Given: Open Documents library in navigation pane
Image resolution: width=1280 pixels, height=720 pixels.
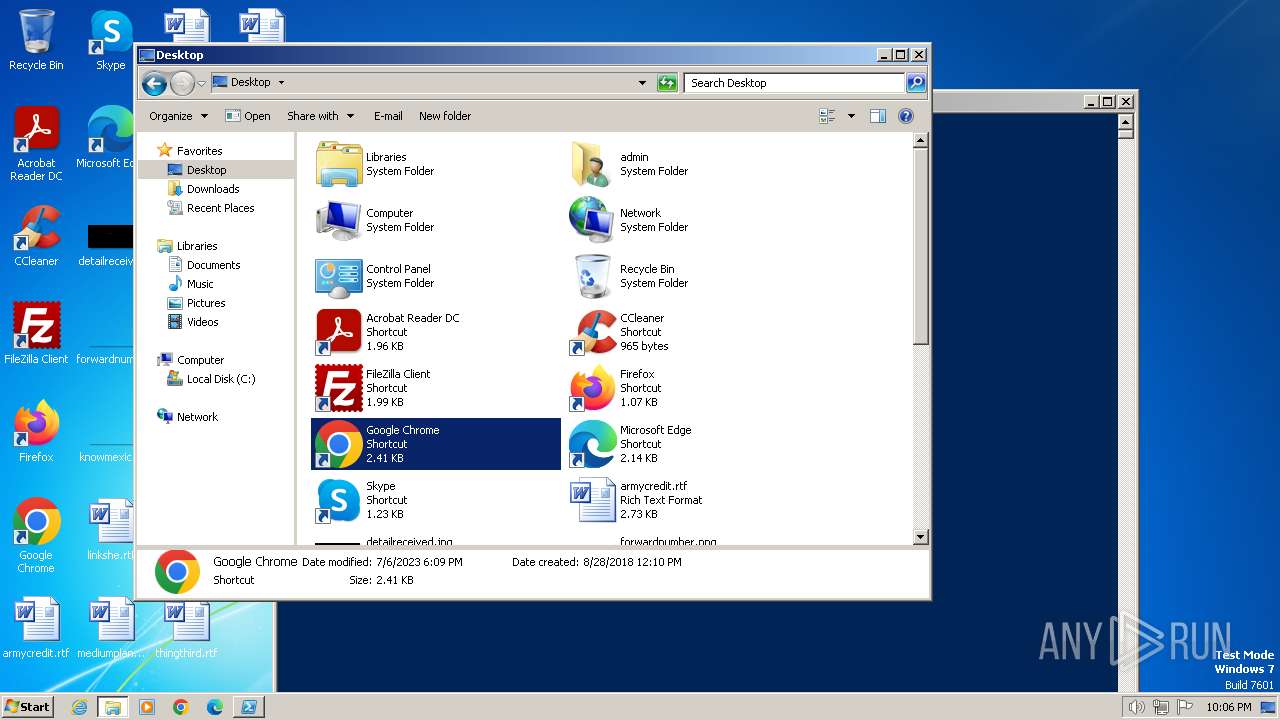Looking at the screenshot, I should (x=213, y=265).
